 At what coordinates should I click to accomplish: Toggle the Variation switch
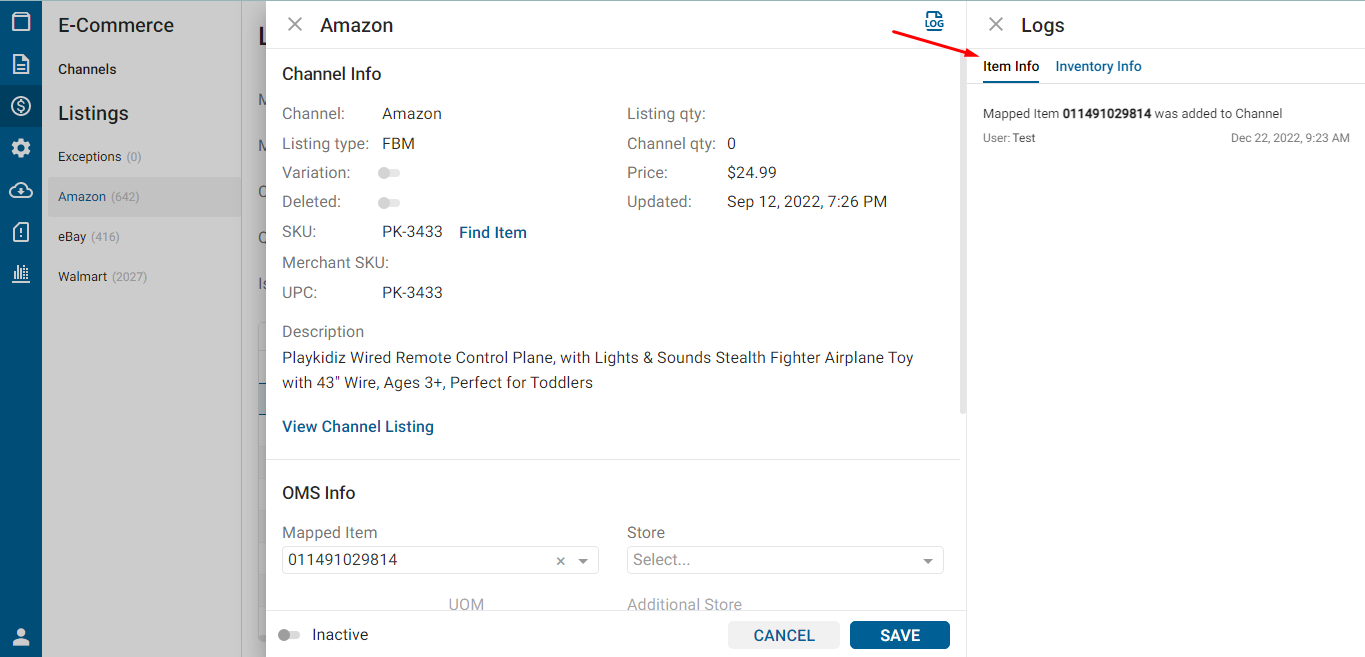(x=389, y=173)
